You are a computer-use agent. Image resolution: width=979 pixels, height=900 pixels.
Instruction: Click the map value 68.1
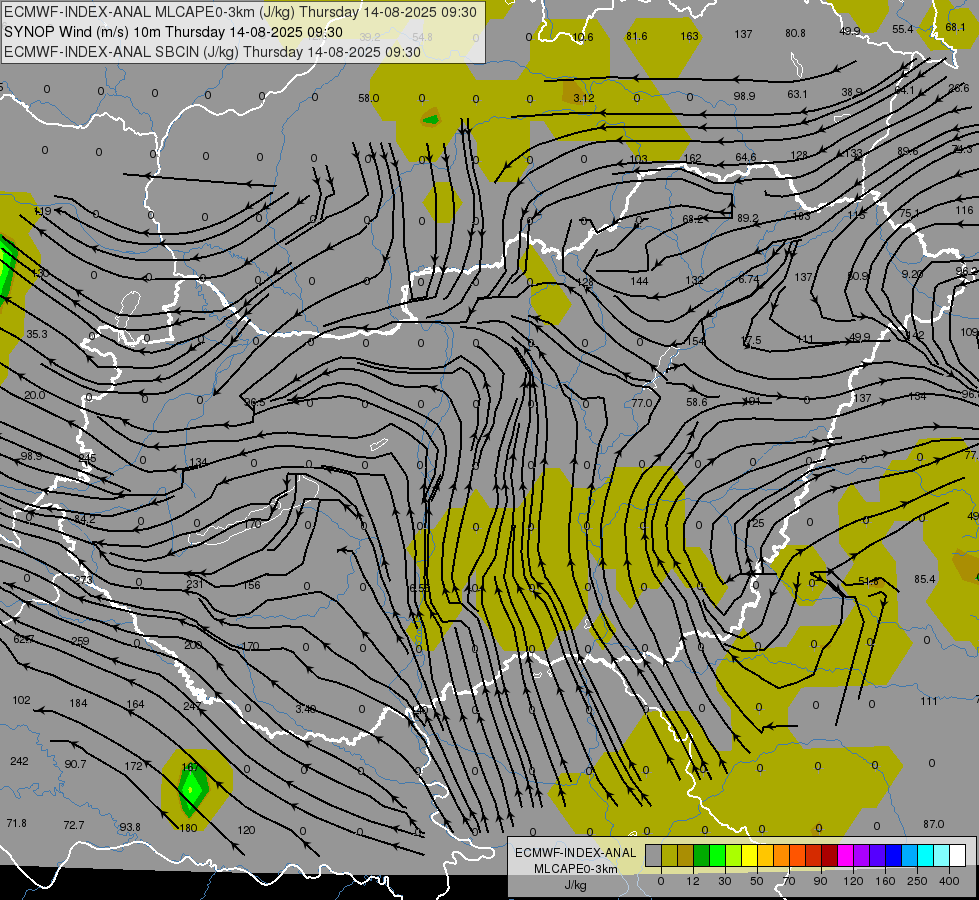pyautogui.click(x=955, y=27)
